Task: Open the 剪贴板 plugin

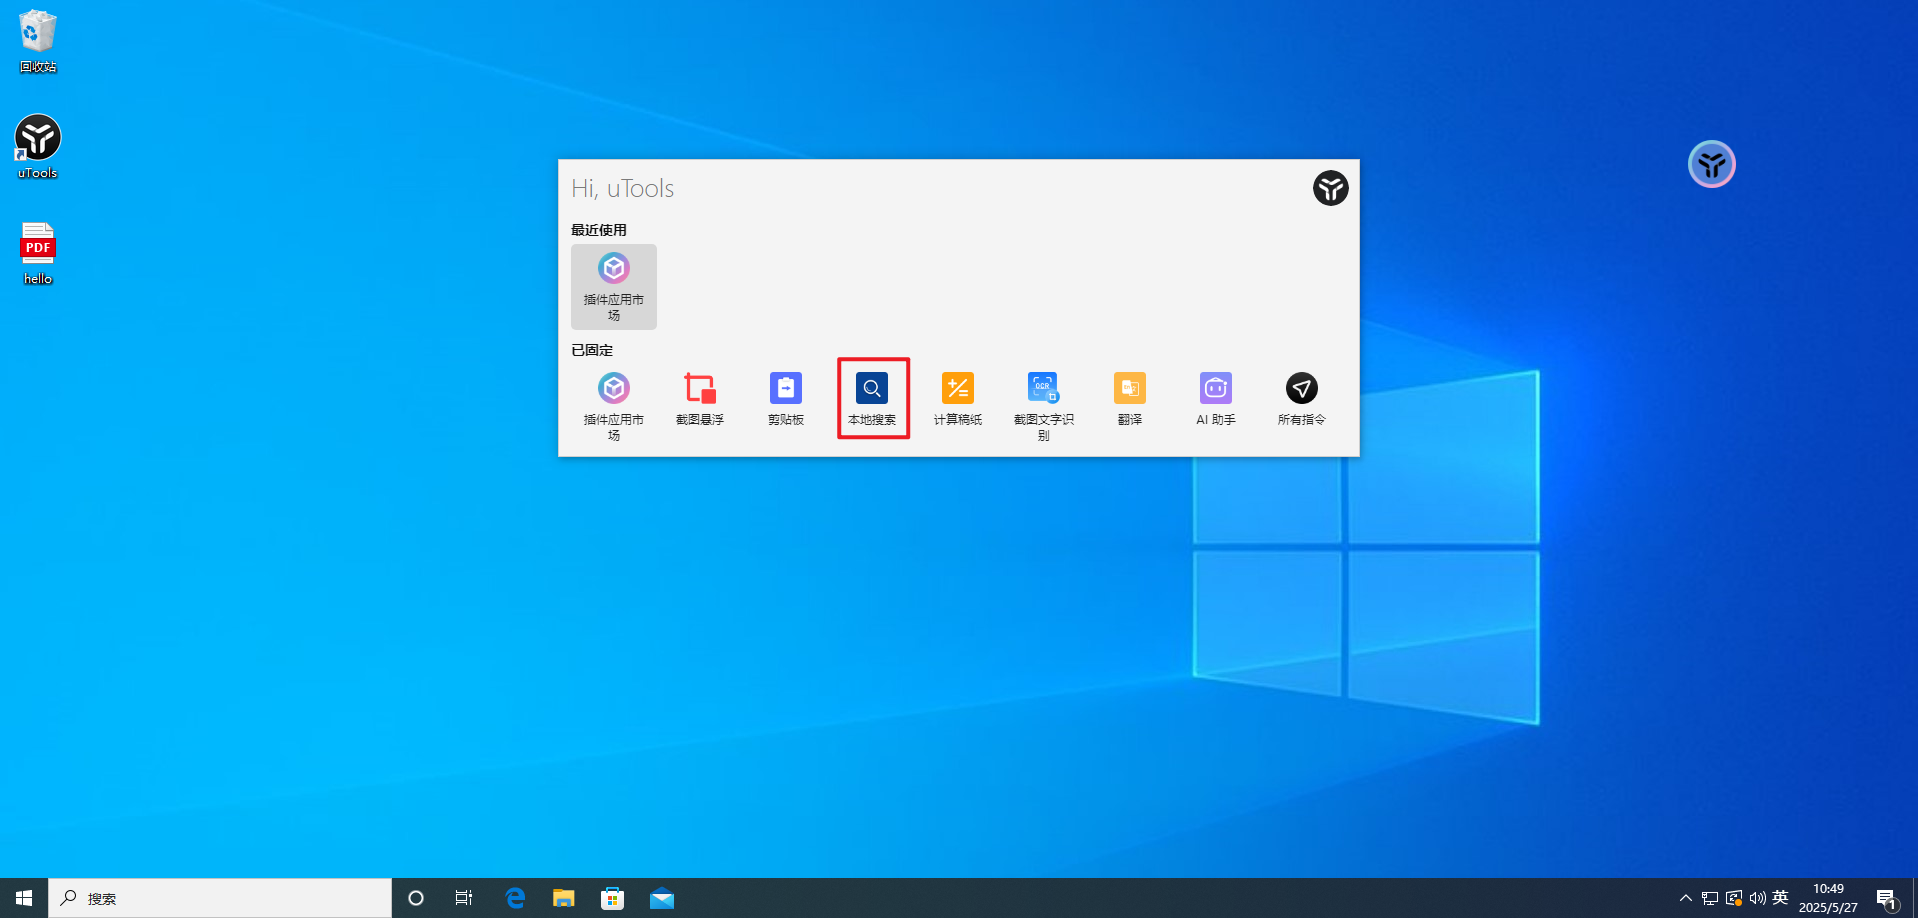Action: [786, 399]
